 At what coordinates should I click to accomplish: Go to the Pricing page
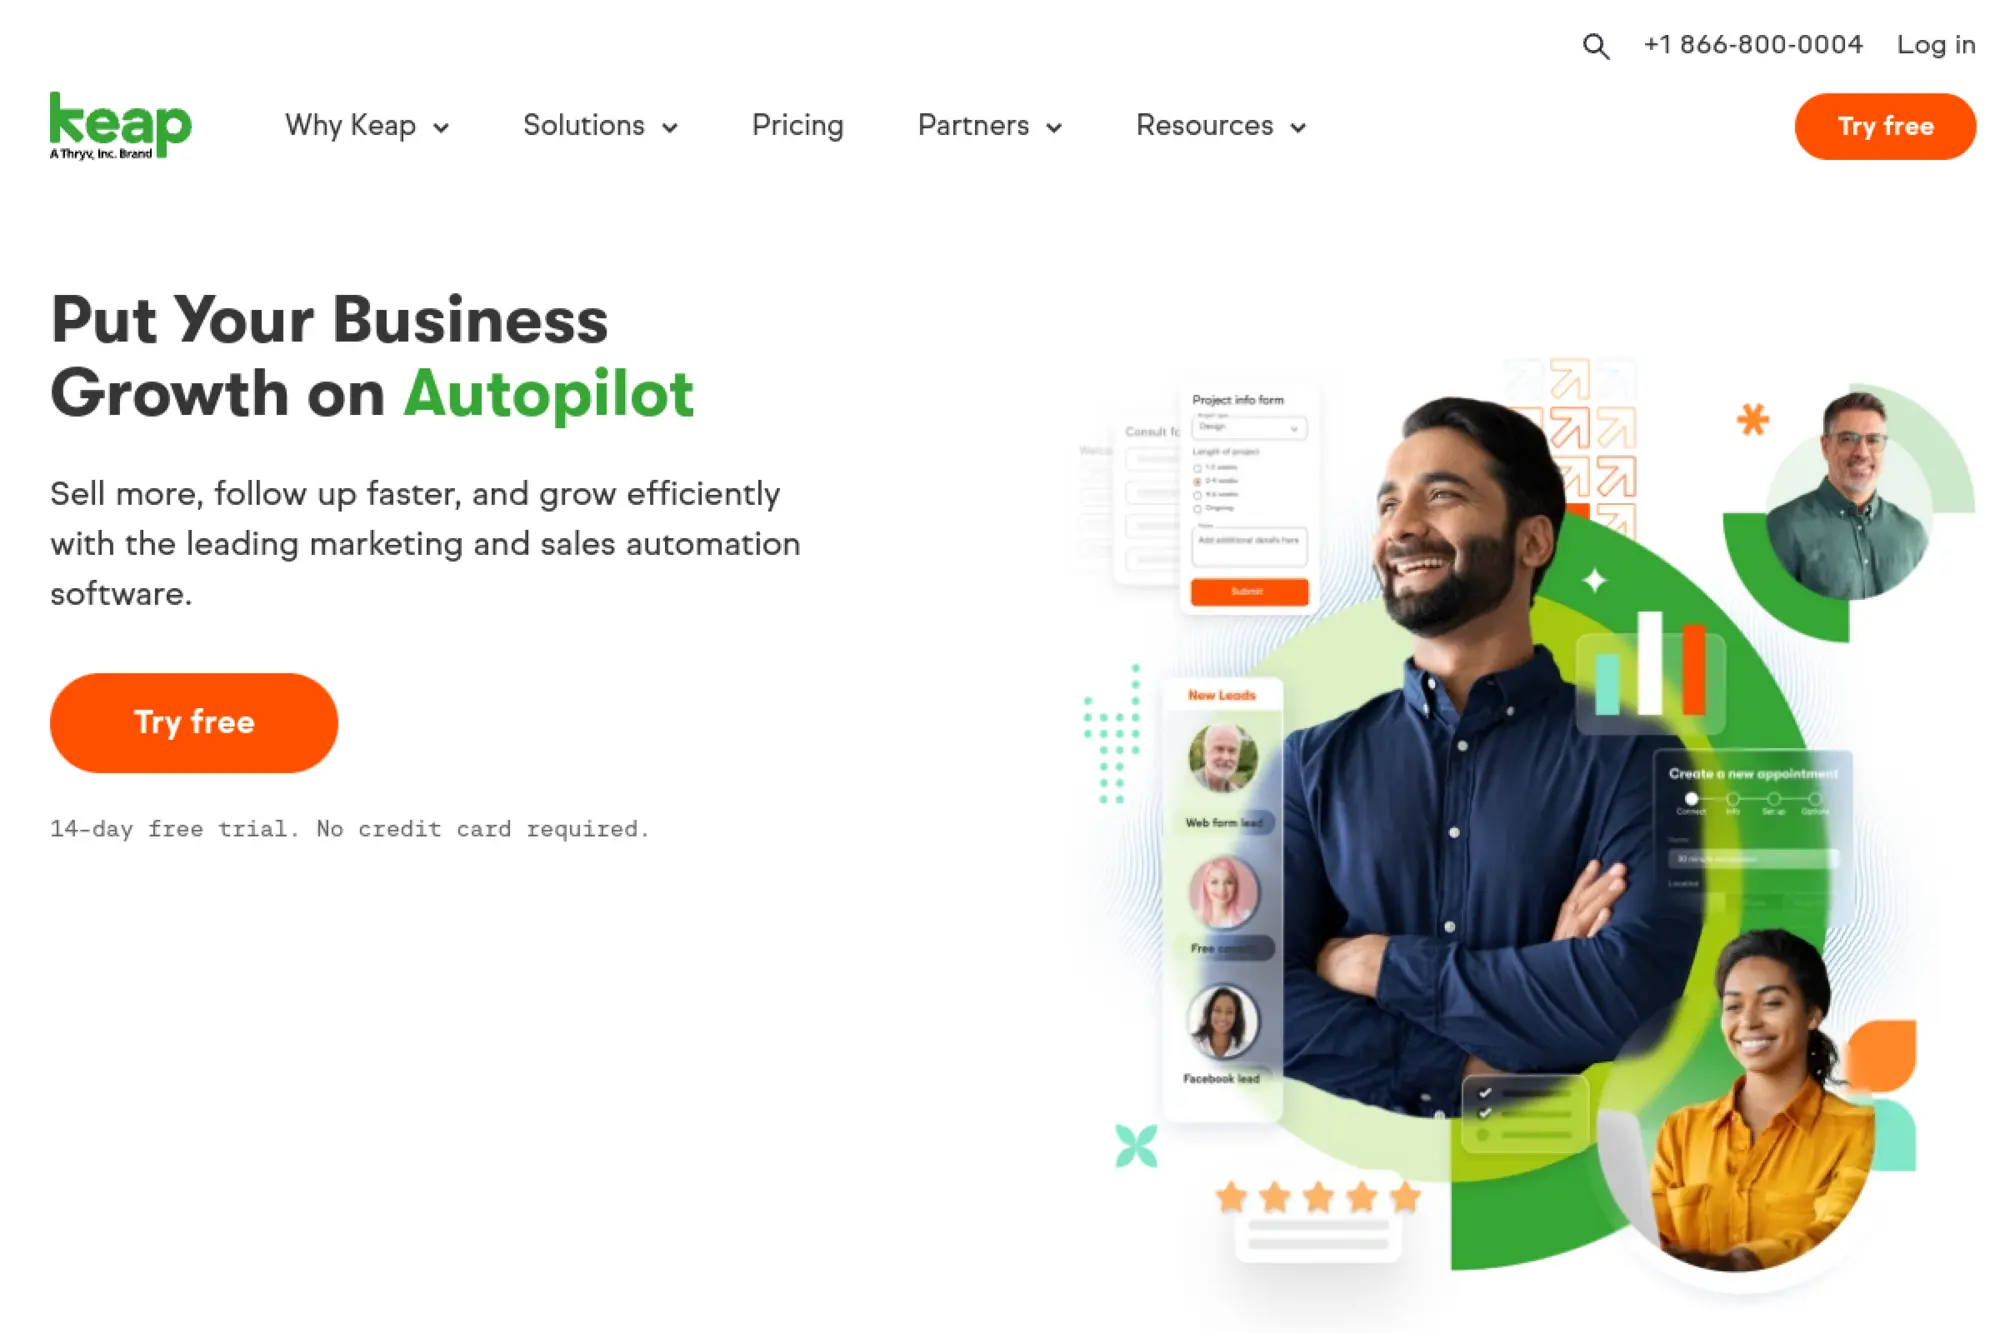(x=797, y=126)
